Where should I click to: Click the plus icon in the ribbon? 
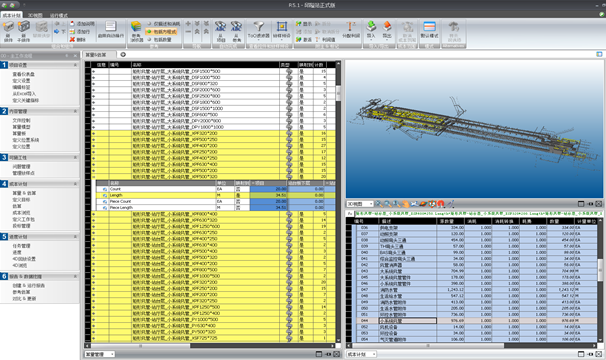tap(188, 24)
